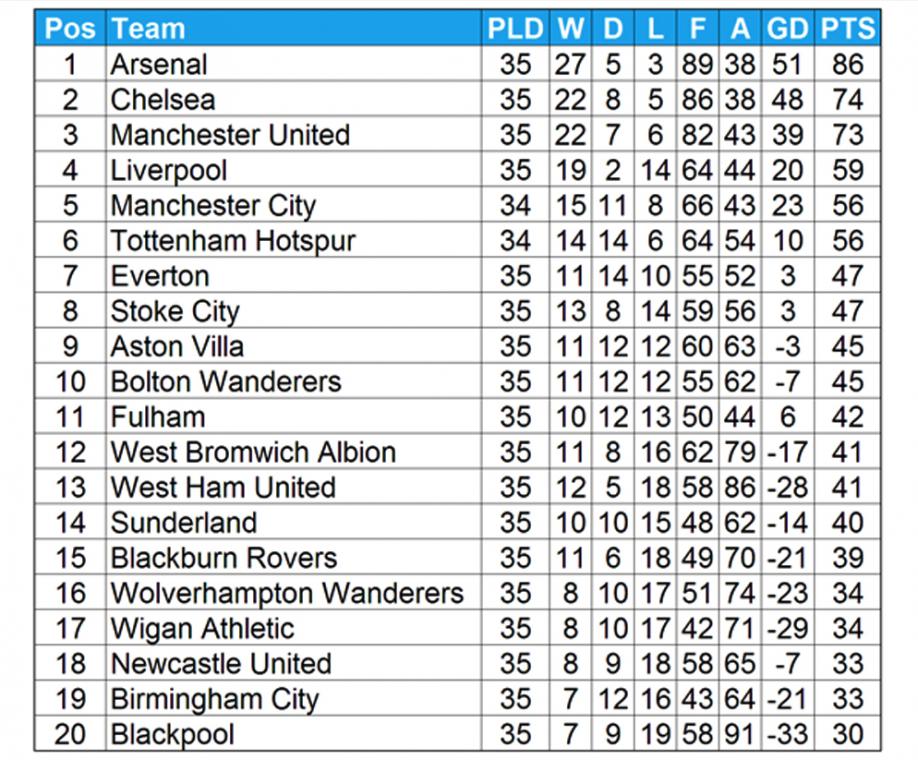Click the Manchester United team cell
This screenshot has height=760, width=918.
(294, 134)
